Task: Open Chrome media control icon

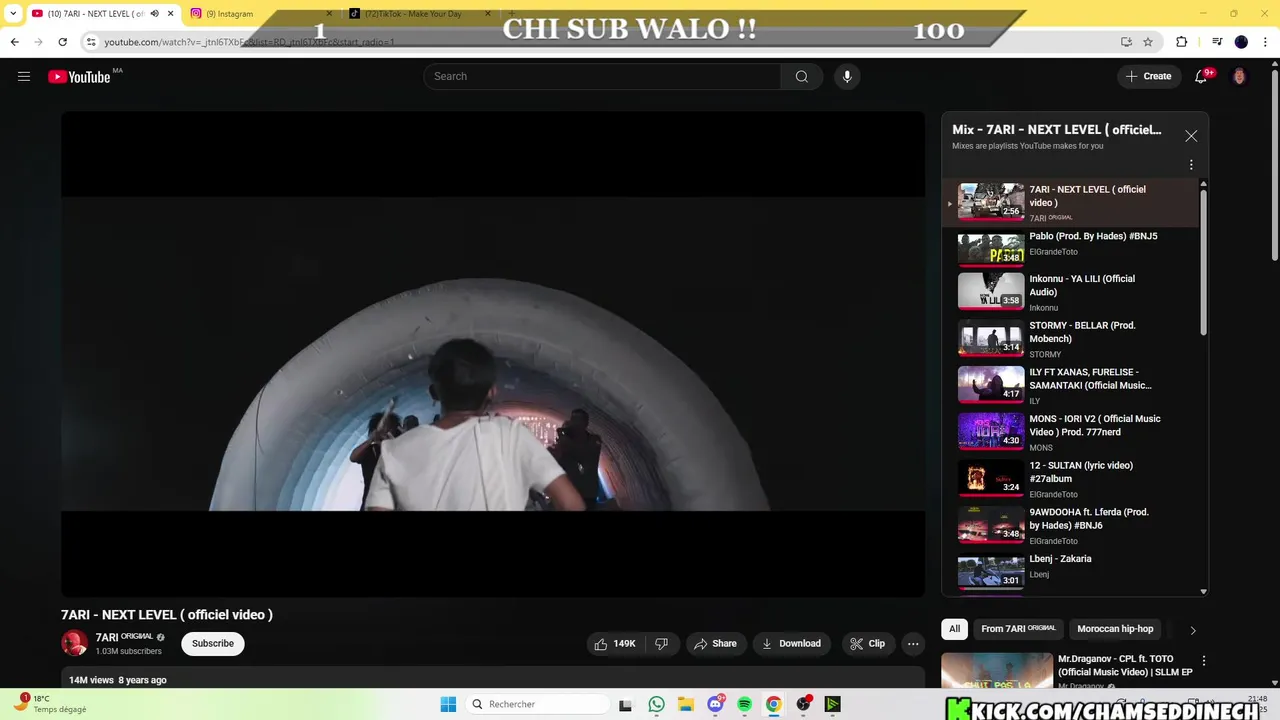Action: (x=1217, y=42)
